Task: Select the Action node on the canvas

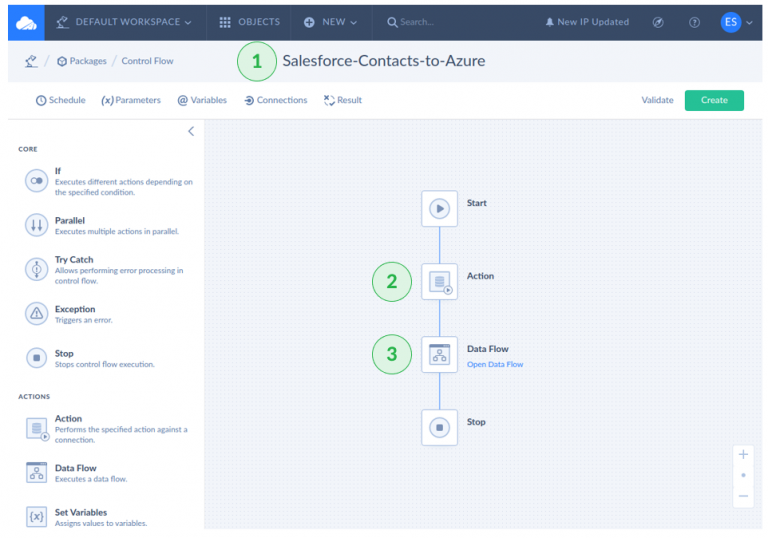Action: pyautogui.click(x=439, y=281)
